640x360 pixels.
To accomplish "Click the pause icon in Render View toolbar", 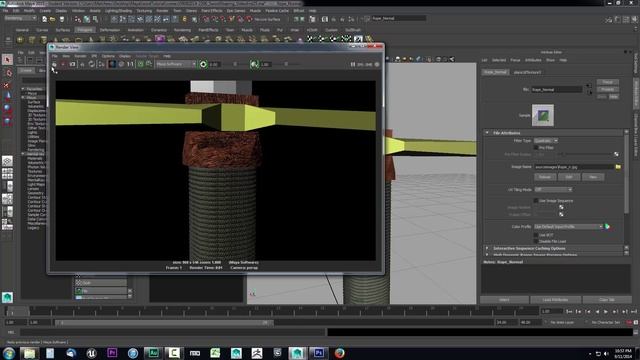I will (353, 64).
